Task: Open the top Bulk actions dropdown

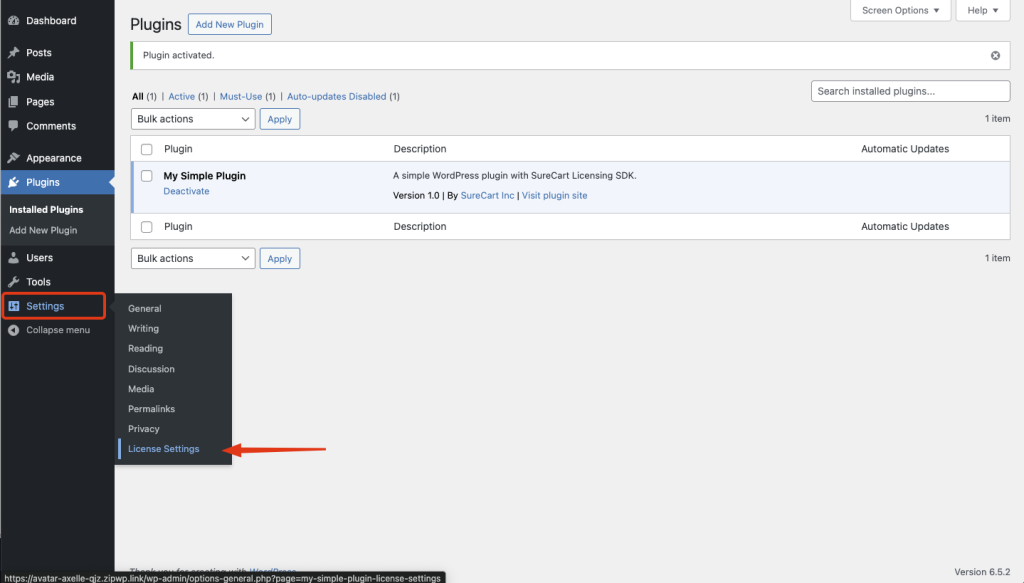Action: tap(193, 119)
